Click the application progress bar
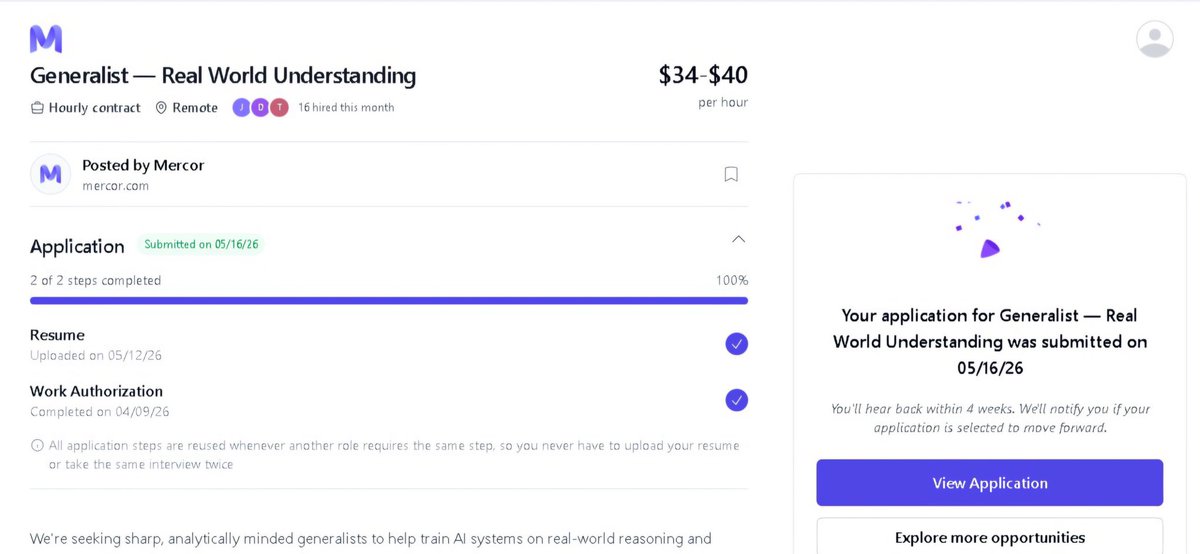 [x=389, y=300]
